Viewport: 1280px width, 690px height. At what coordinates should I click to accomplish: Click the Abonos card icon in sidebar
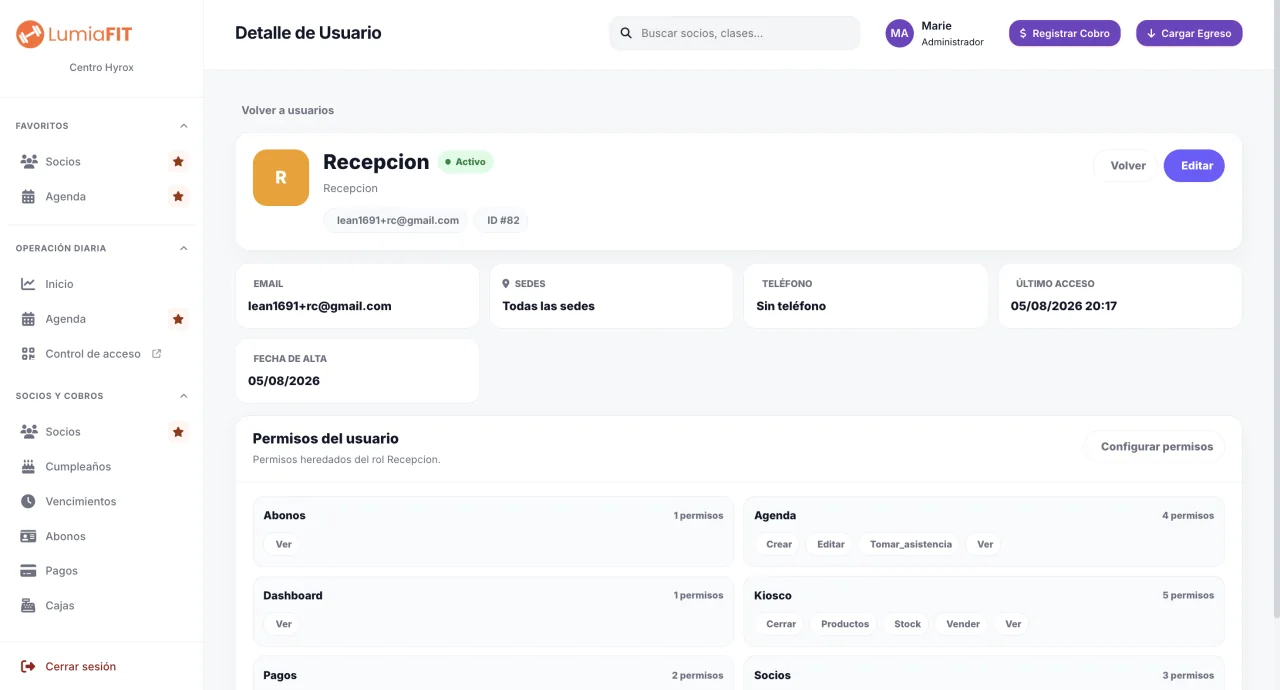(x=28, y=536)
